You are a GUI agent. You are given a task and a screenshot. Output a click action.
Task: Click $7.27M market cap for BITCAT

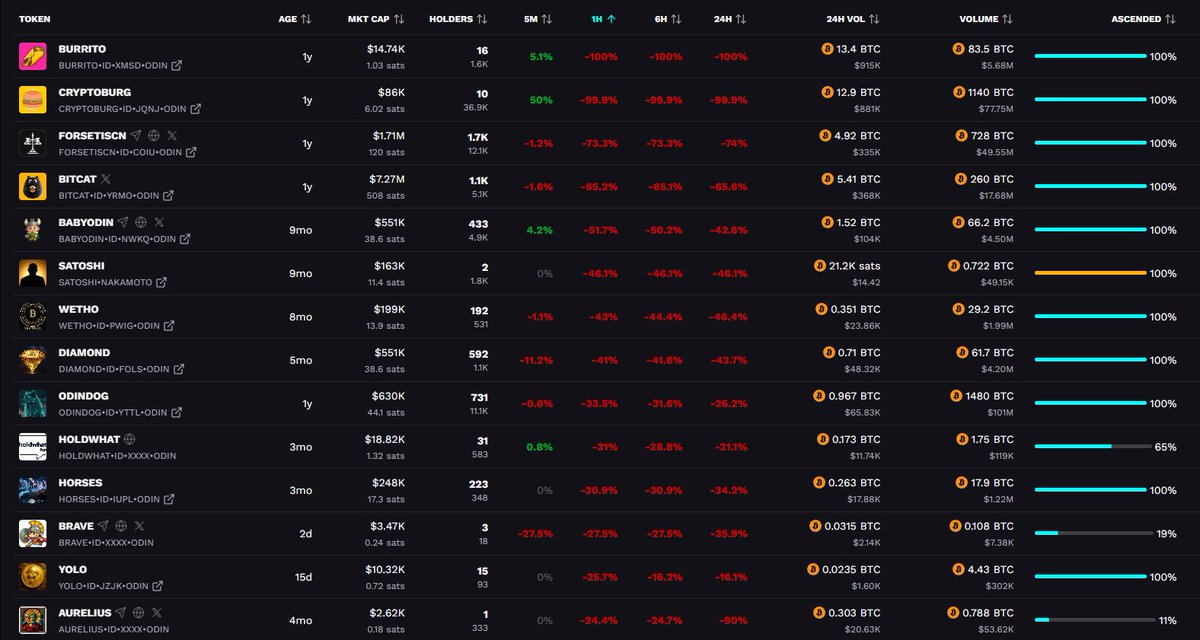tap(386, 178)
